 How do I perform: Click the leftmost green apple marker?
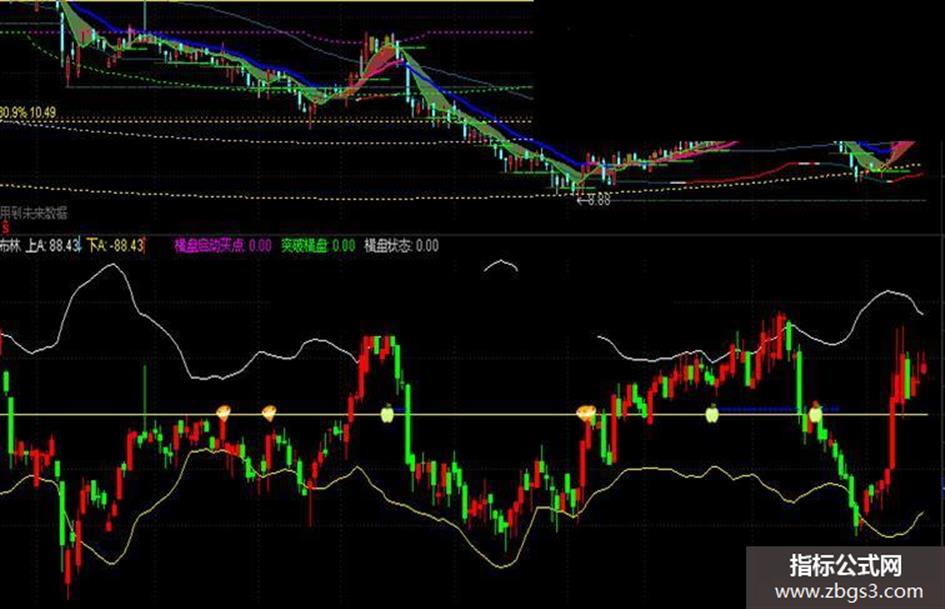[387, 413]
